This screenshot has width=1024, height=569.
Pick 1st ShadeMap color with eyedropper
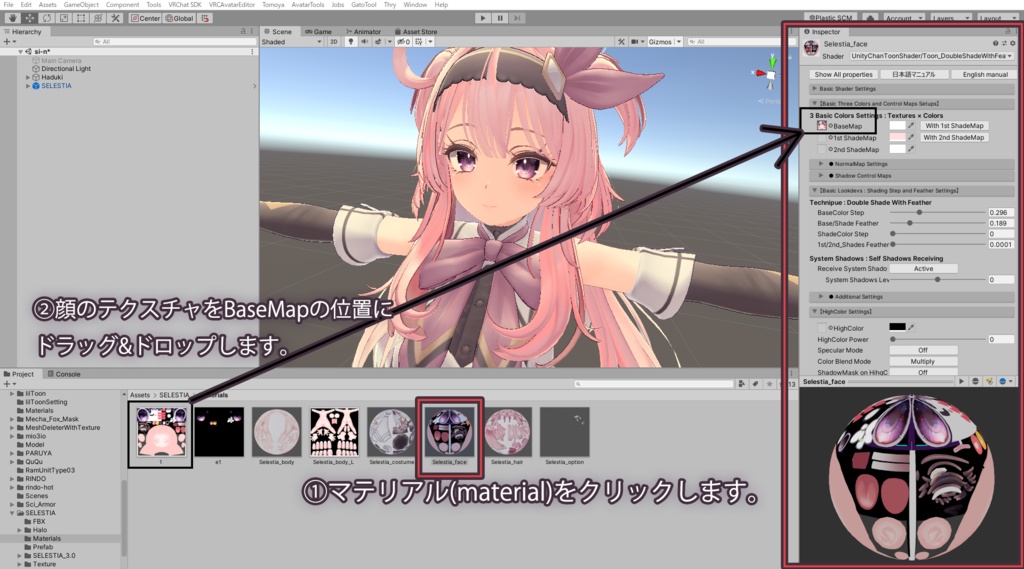(x=911, y=138)
